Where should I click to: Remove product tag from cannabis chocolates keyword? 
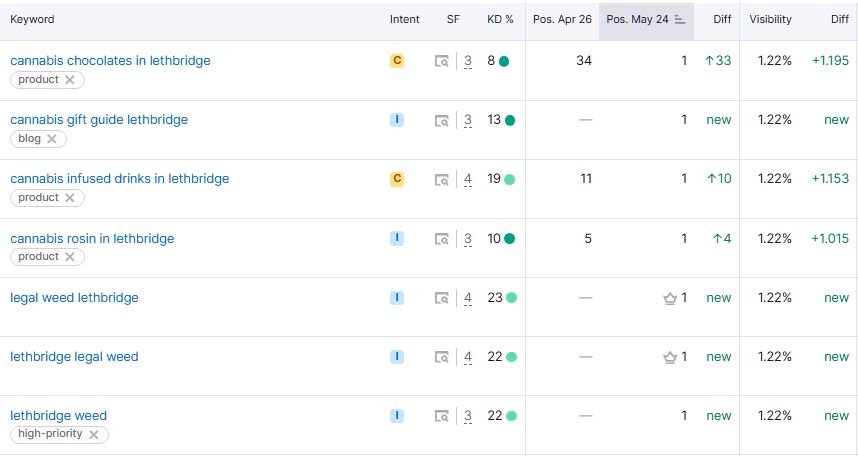click(70, 80)
